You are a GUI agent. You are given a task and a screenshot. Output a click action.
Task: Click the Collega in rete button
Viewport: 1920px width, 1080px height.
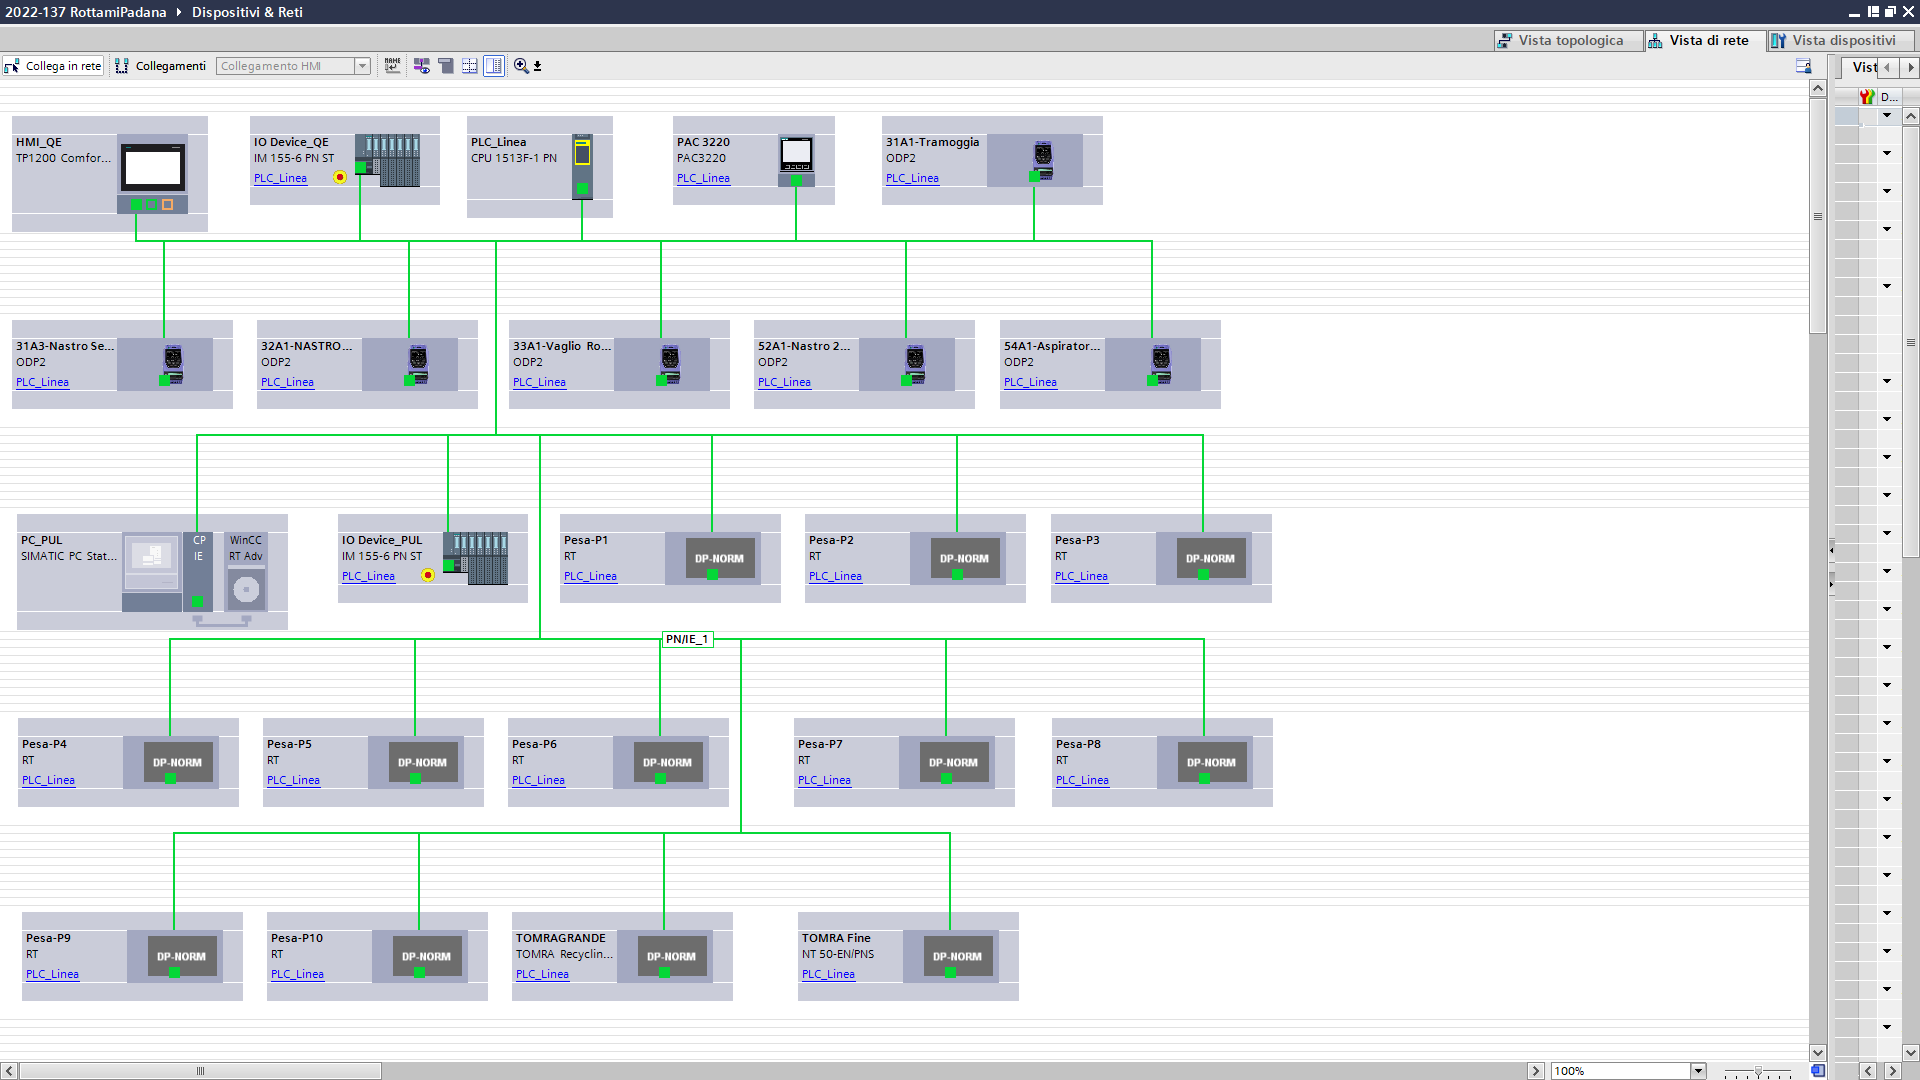pyautogui.click(x=53, y=66)
